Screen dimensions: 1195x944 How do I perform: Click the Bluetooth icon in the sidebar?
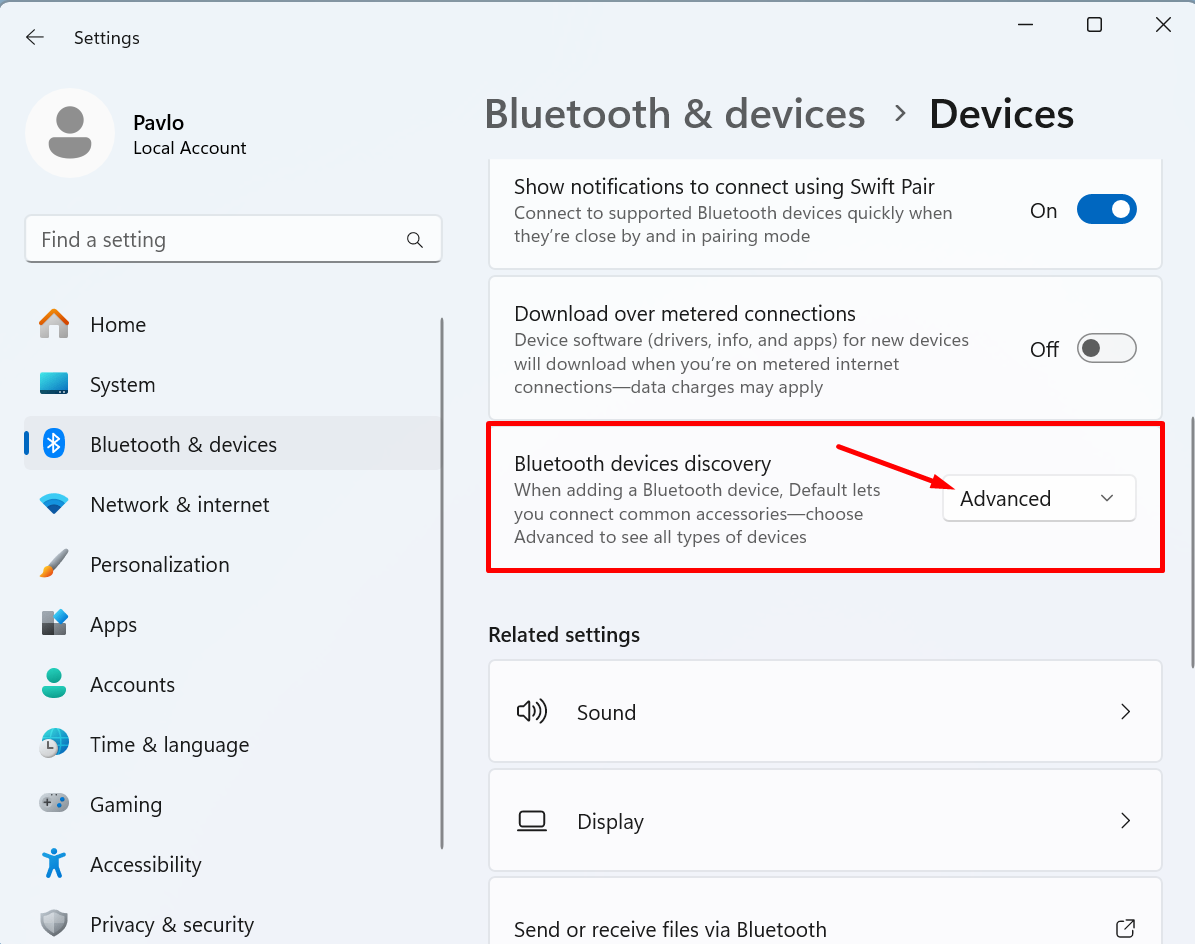(54, 444)
